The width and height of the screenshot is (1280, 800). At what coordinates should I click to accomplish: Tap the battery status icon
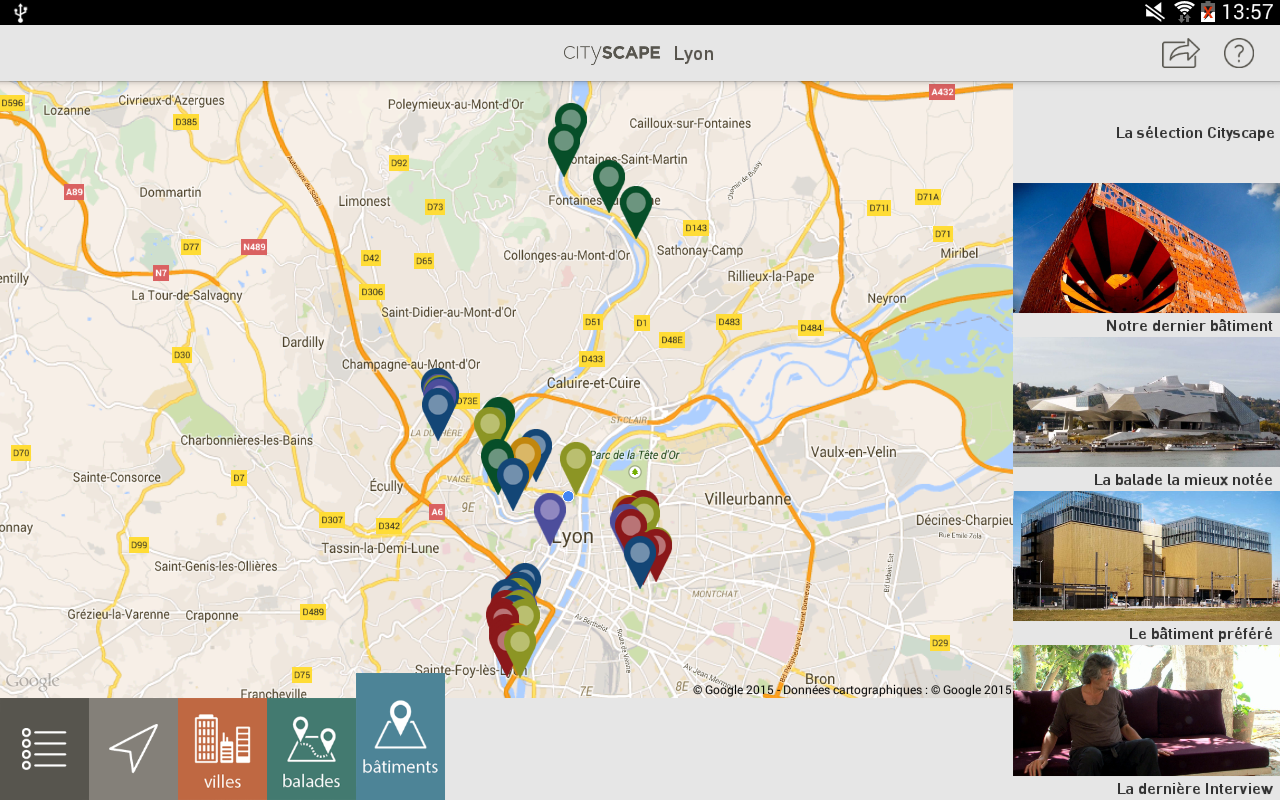coord(1208,12)
